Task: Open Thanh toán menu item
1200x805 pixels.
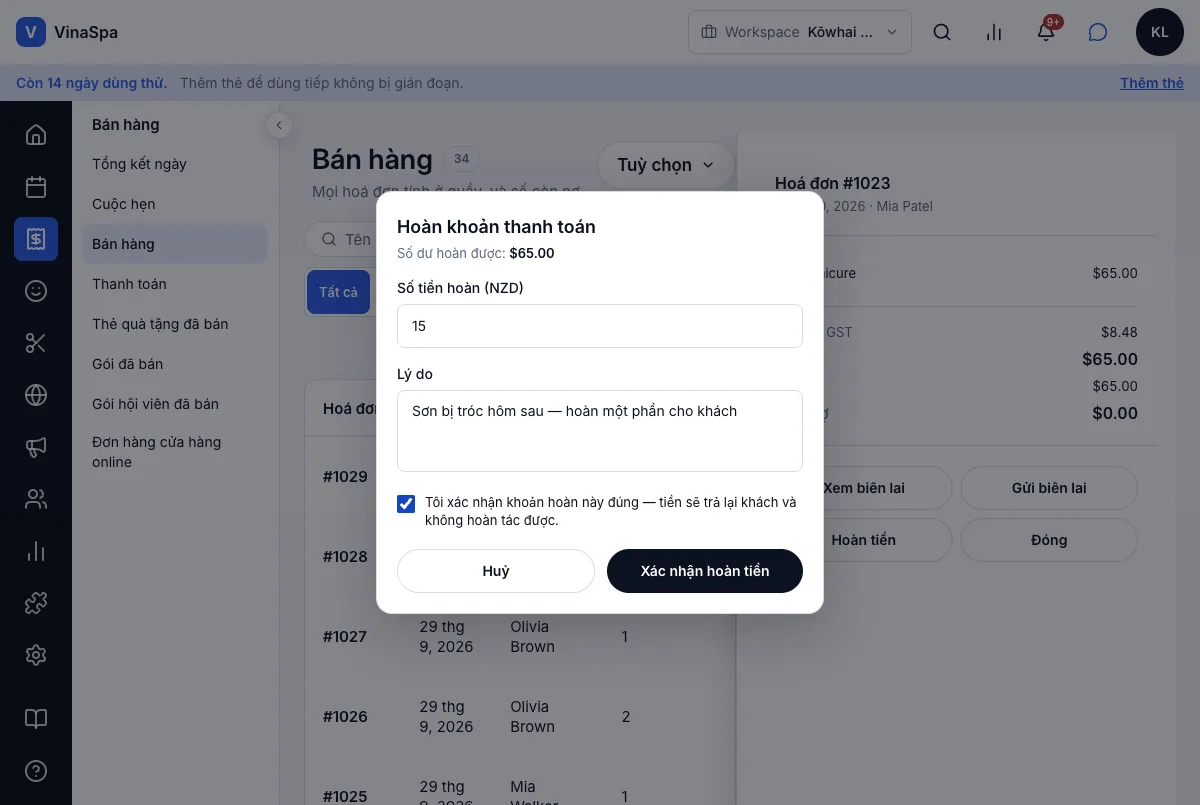Action: pos(175,284)
